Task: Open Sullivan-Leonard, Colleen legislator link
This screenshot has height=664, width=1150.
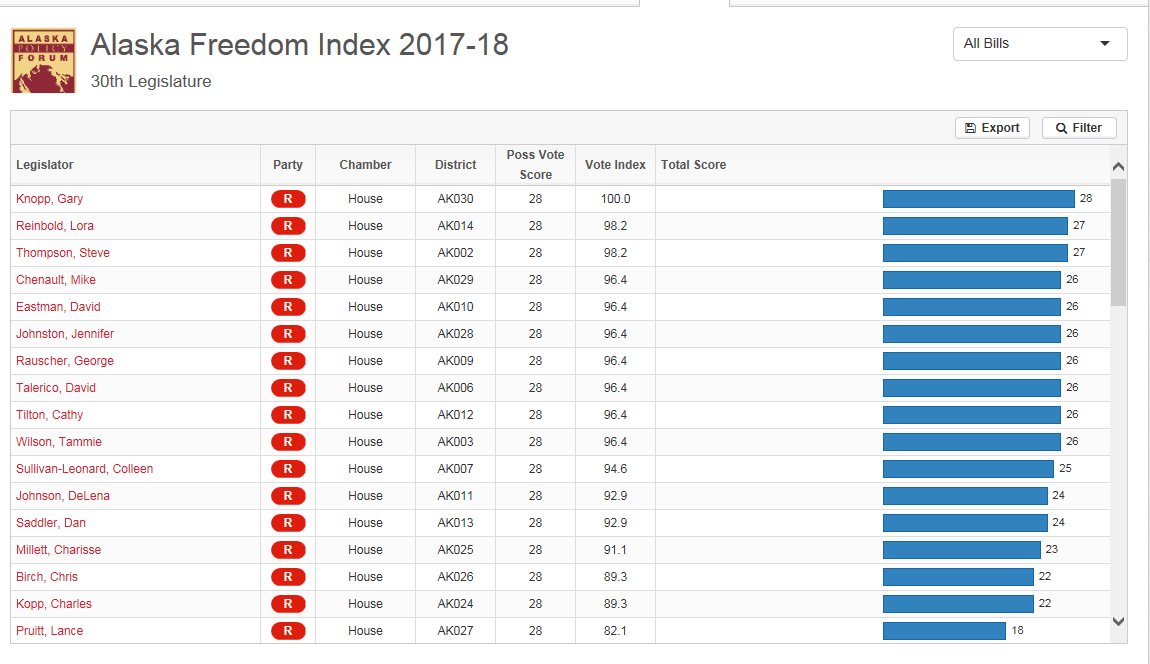Action: coord(84,469)
